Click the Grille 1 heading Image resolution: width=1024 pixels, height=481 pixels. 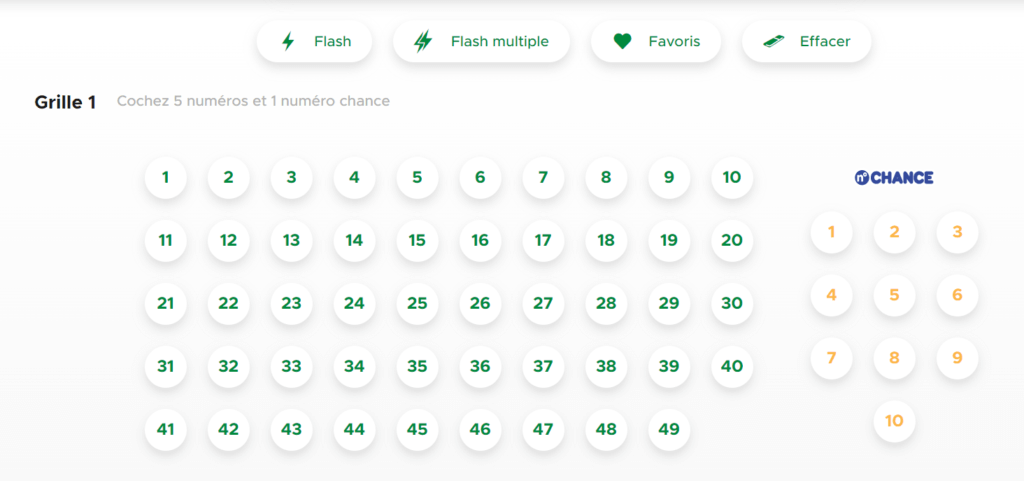(x=65, y=102)
